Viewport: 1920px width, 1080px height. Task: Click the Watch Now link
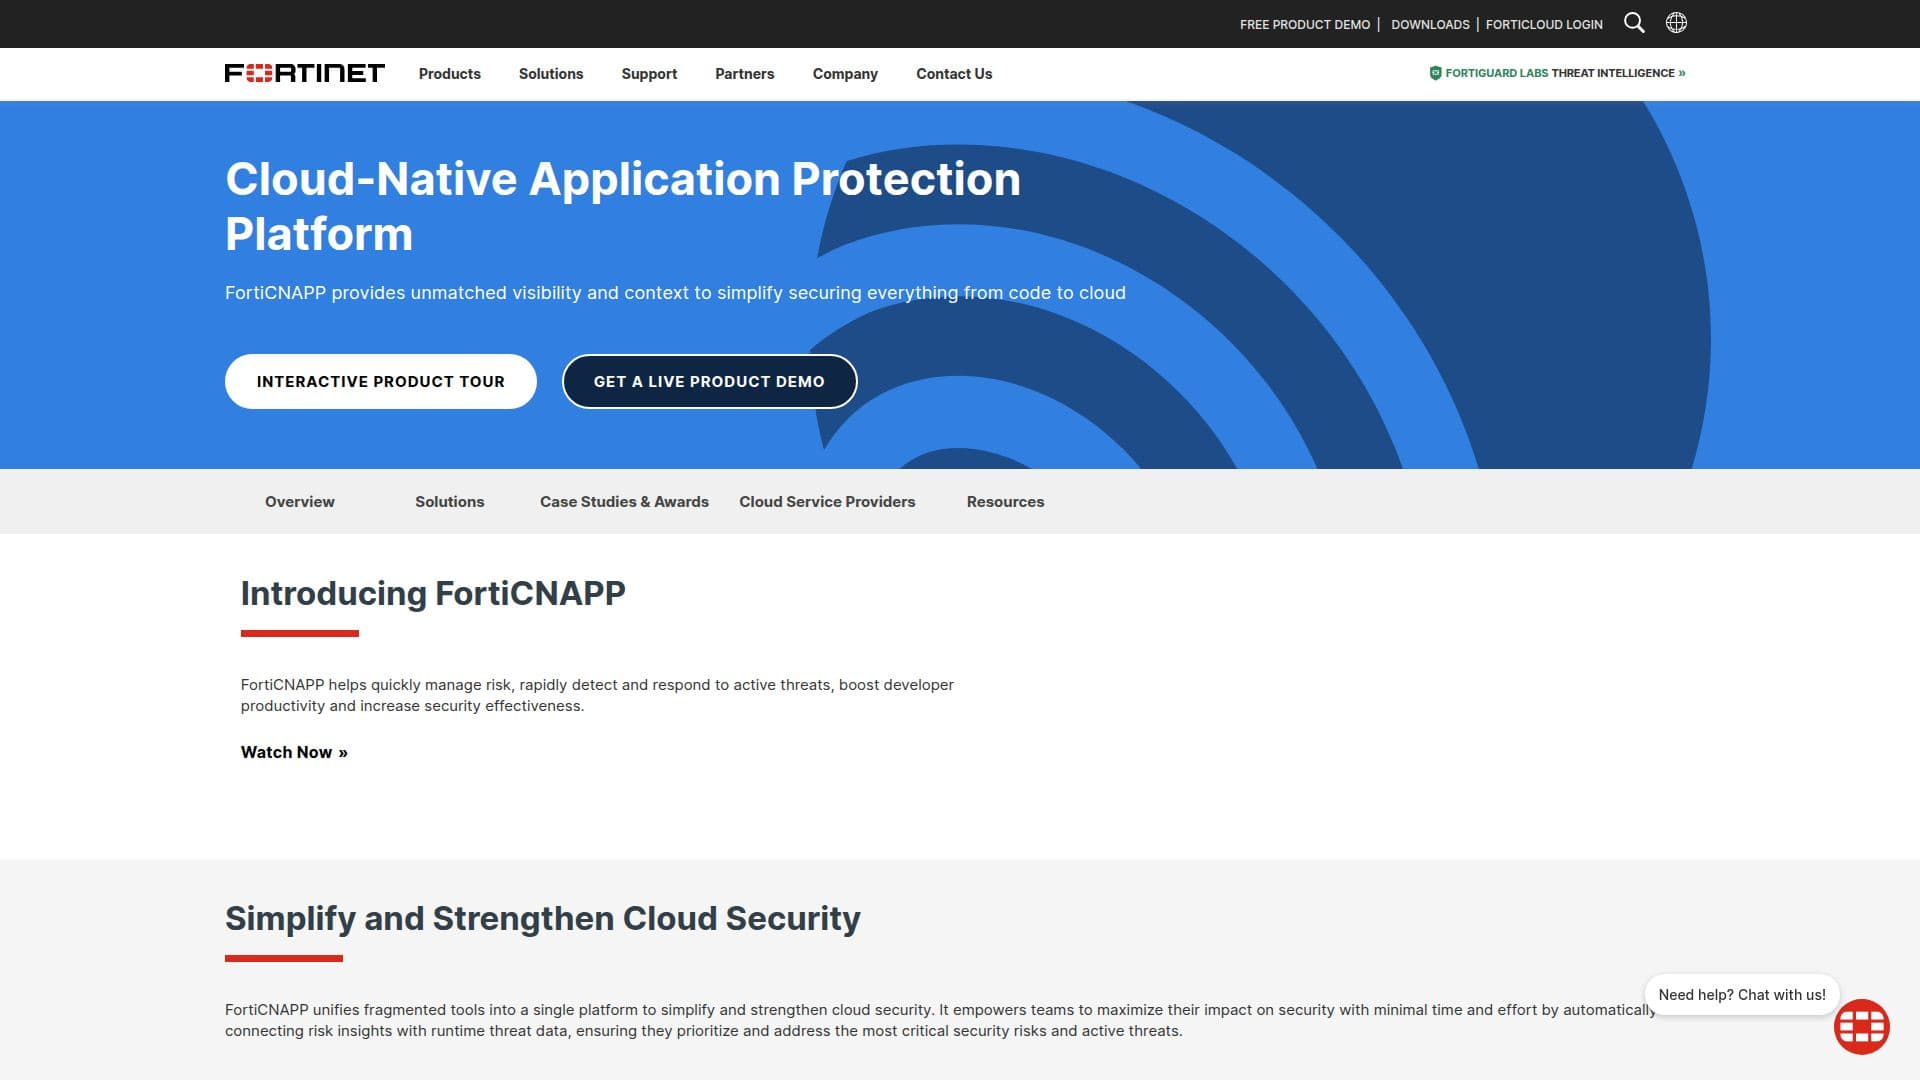tap(294, 752)
